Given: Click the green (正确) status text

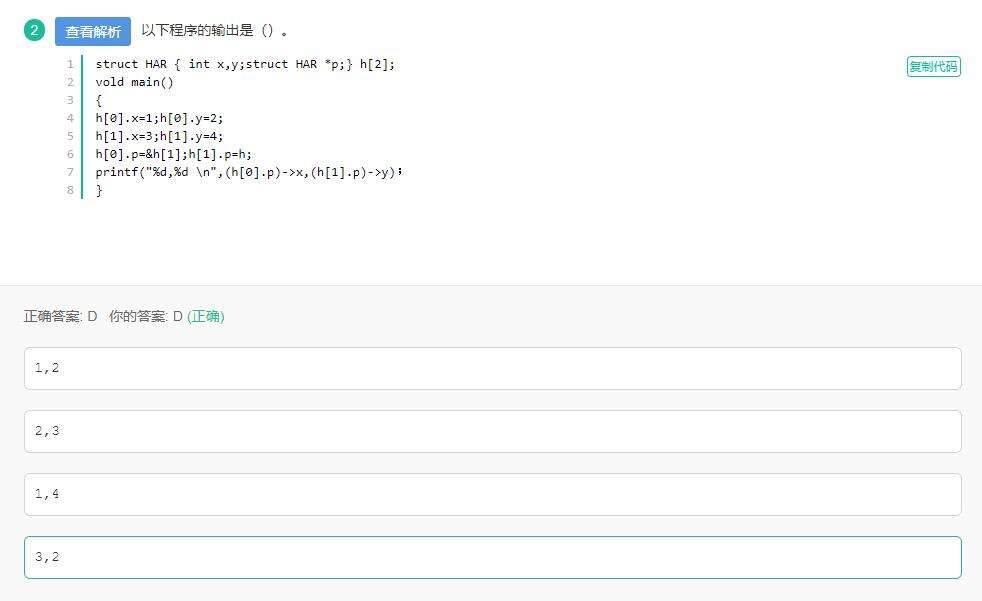Looking at the screenshot, I should [206, 316].
